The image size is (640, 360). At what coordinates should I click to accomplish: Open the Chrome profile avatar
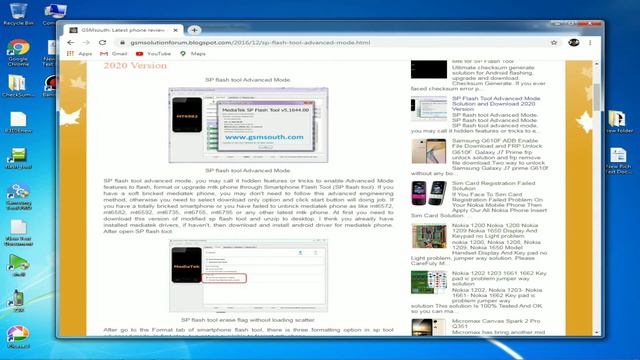tap(573, 42)
